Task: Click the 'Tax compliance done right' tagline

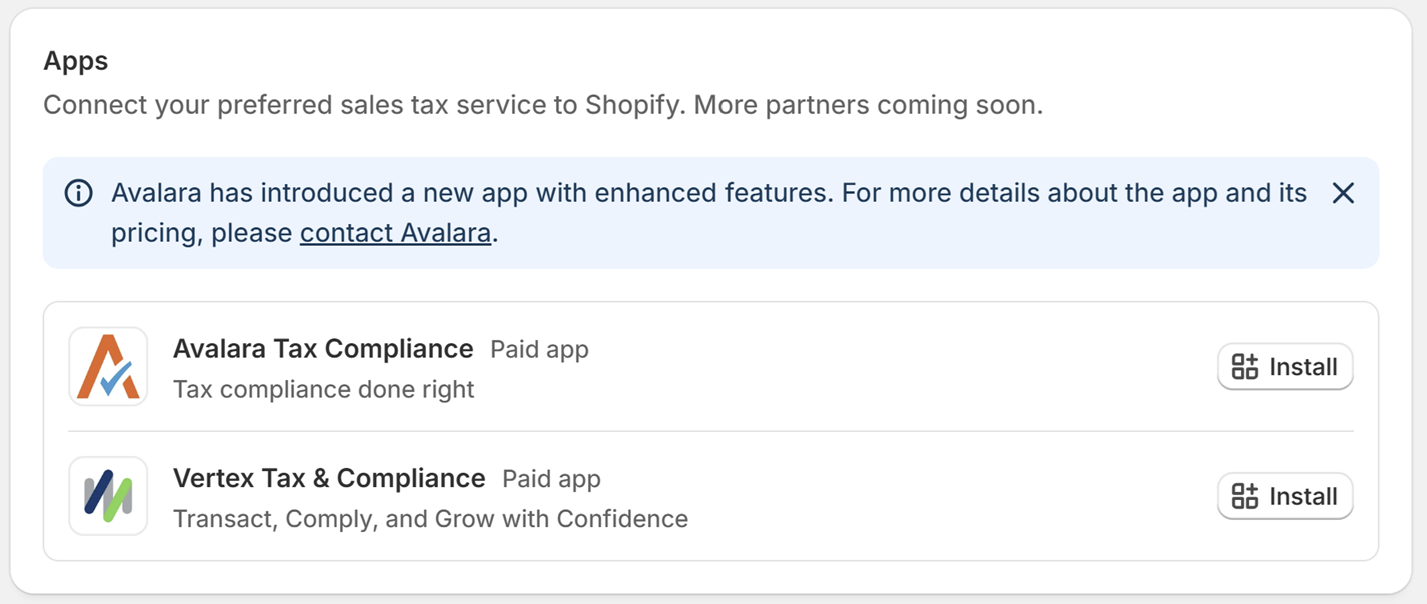Action: click(x=323, y=389)
